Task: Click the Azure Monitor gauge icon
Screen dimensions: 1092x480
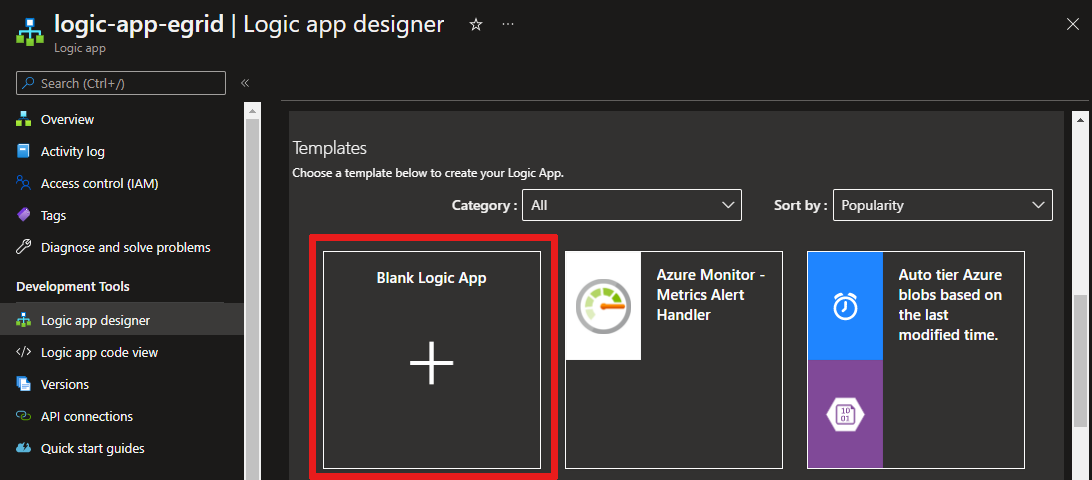Action: pos(603,306)
